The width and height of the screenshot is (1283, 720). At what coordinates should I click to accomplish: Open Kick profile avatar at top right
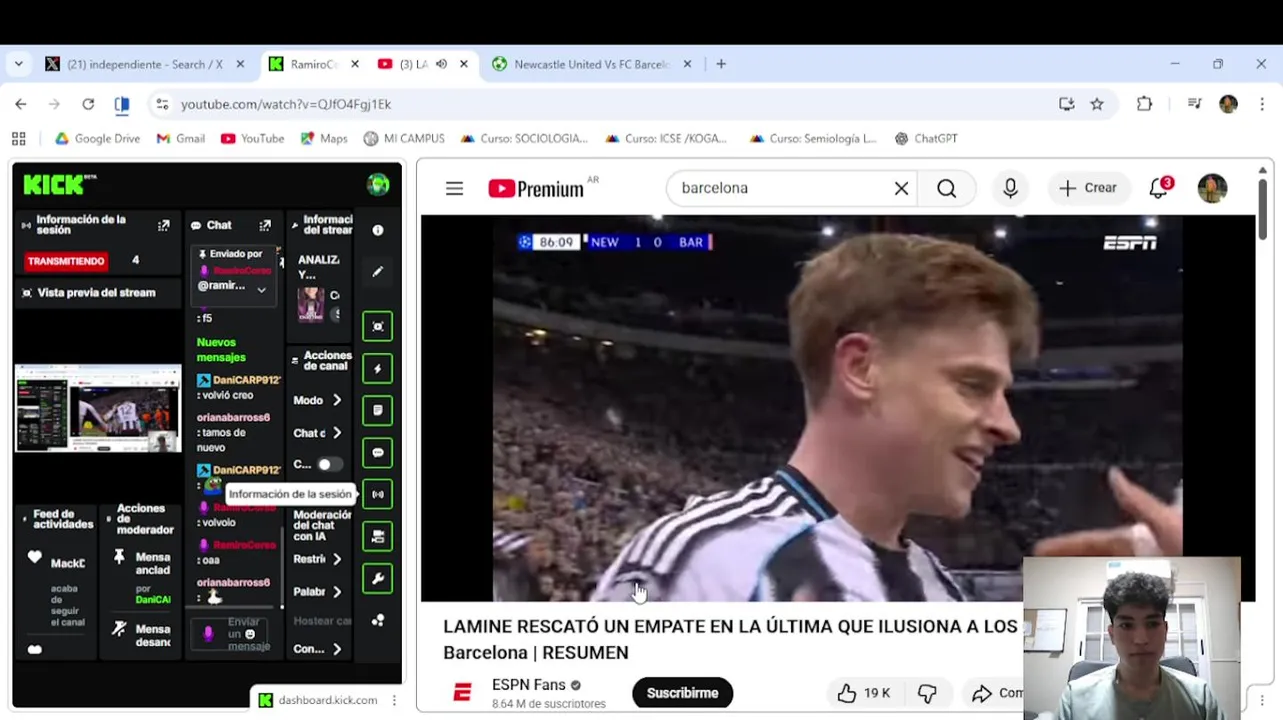378,184
